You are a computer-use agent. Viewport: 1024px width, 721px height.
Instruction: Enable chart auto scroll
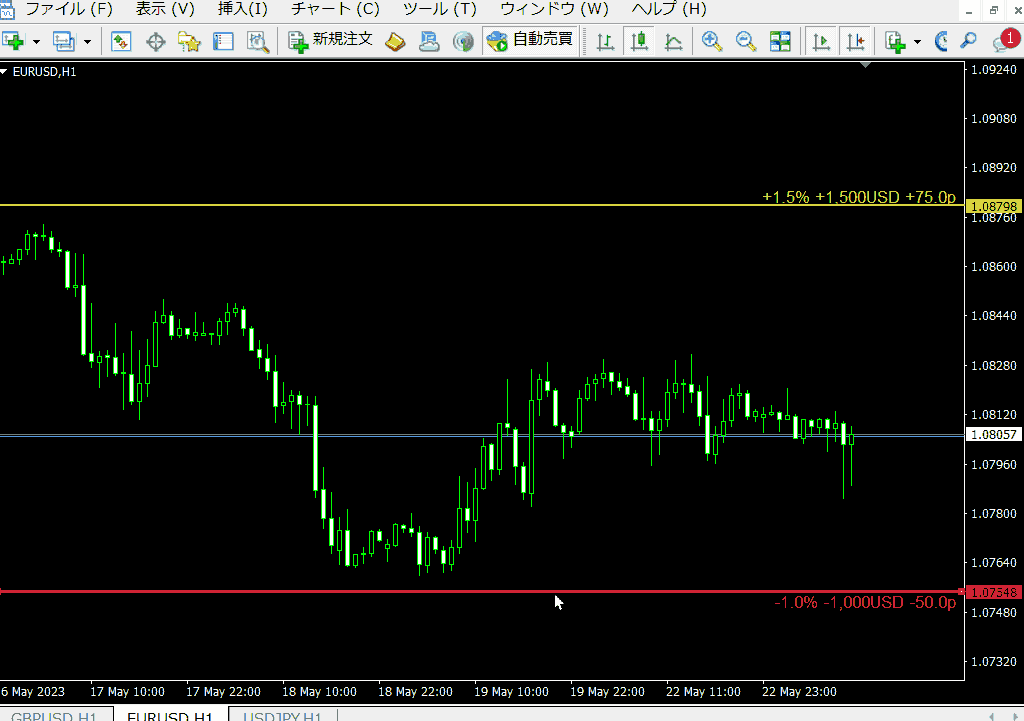[822, 41]
